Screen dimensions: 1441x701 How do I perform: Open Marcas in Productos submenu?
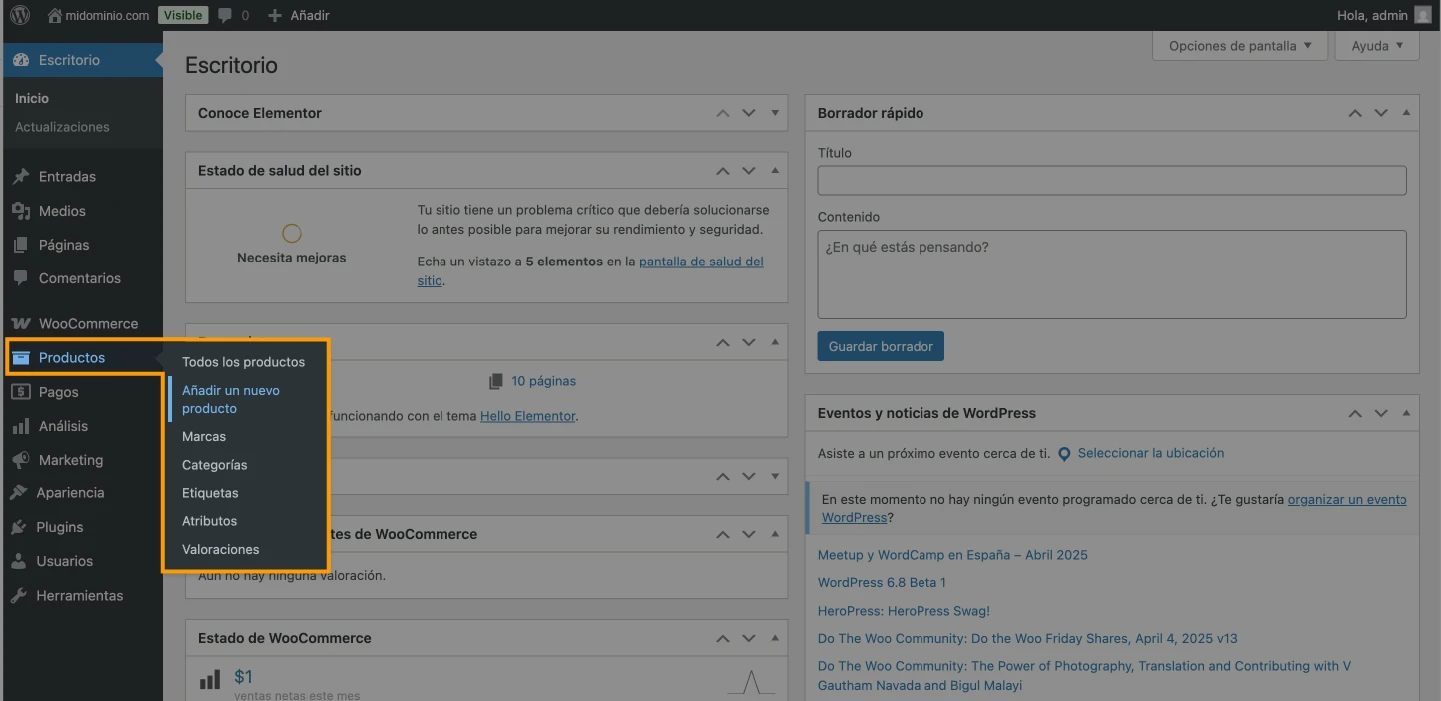coord(204,437)
